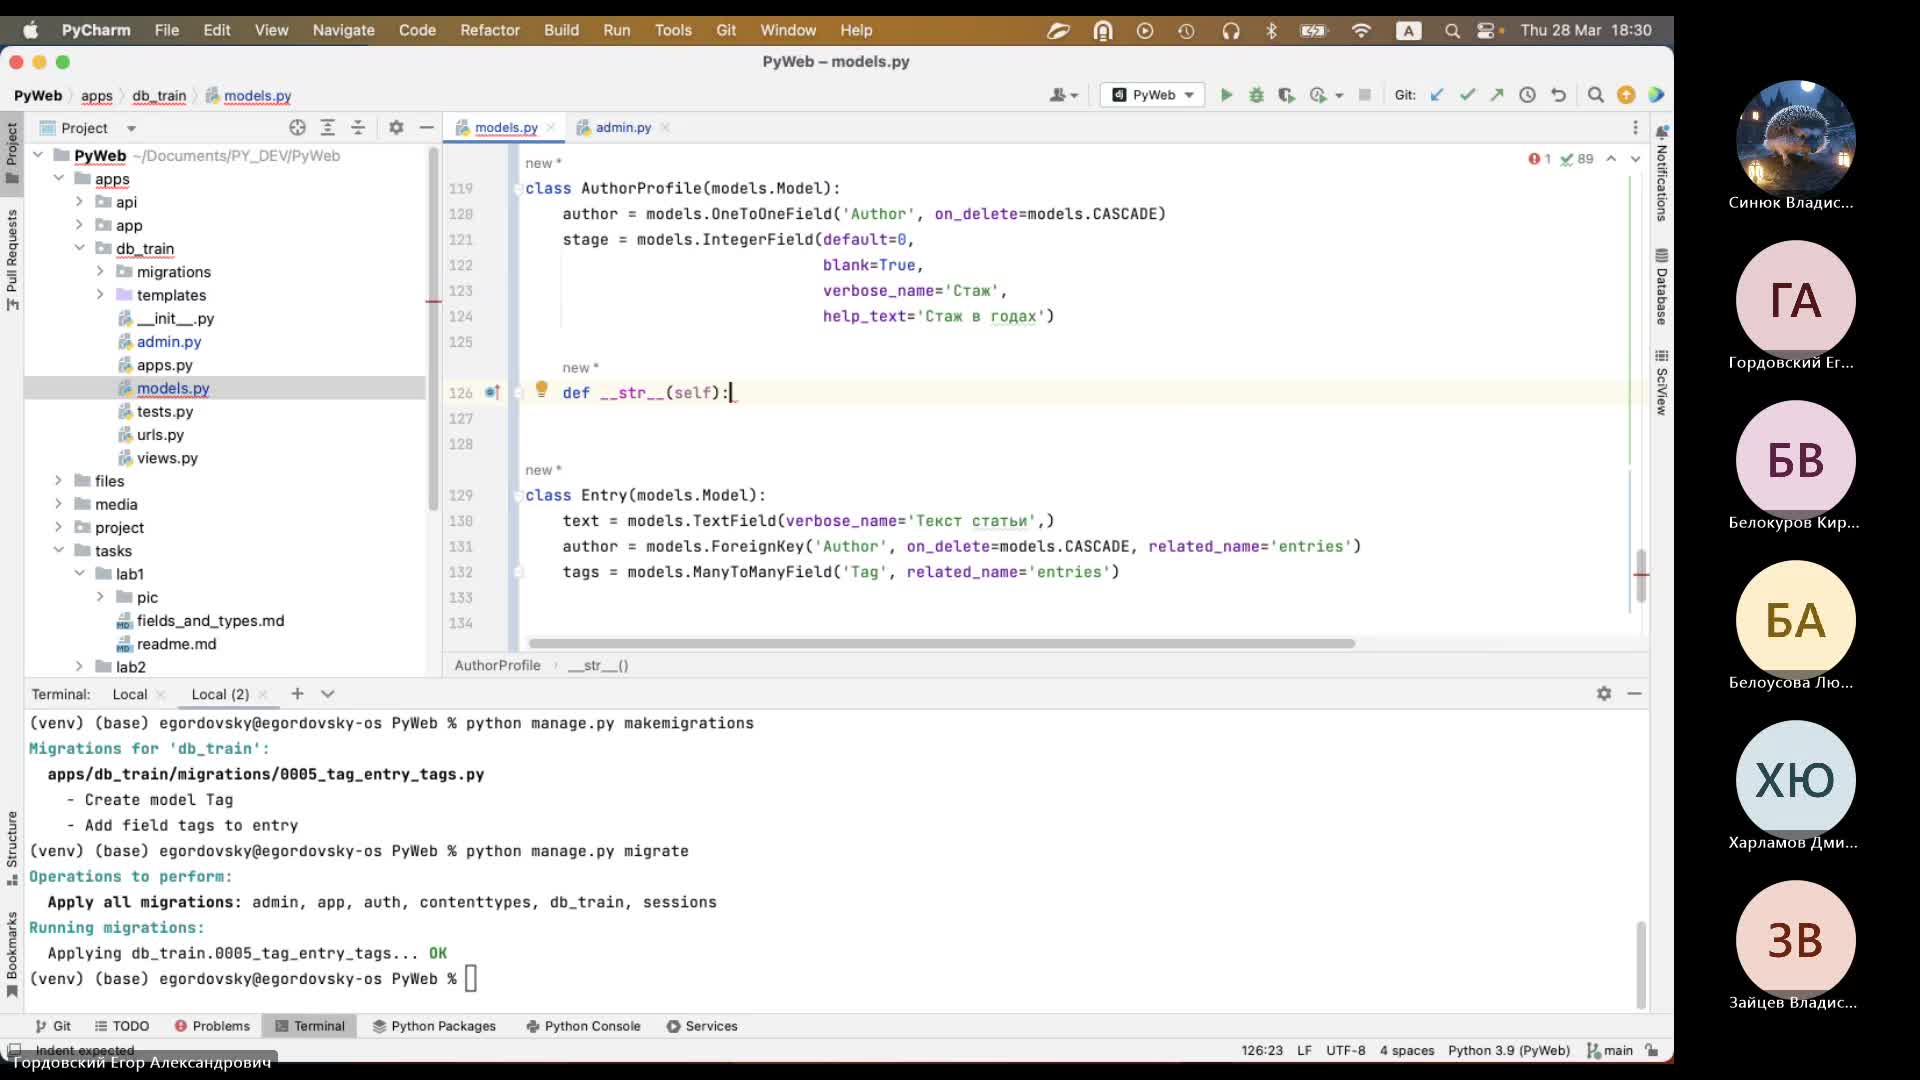Open views.py in the project tree
Viewport: 1920px width, 1080px height.
tap(167, 458)
